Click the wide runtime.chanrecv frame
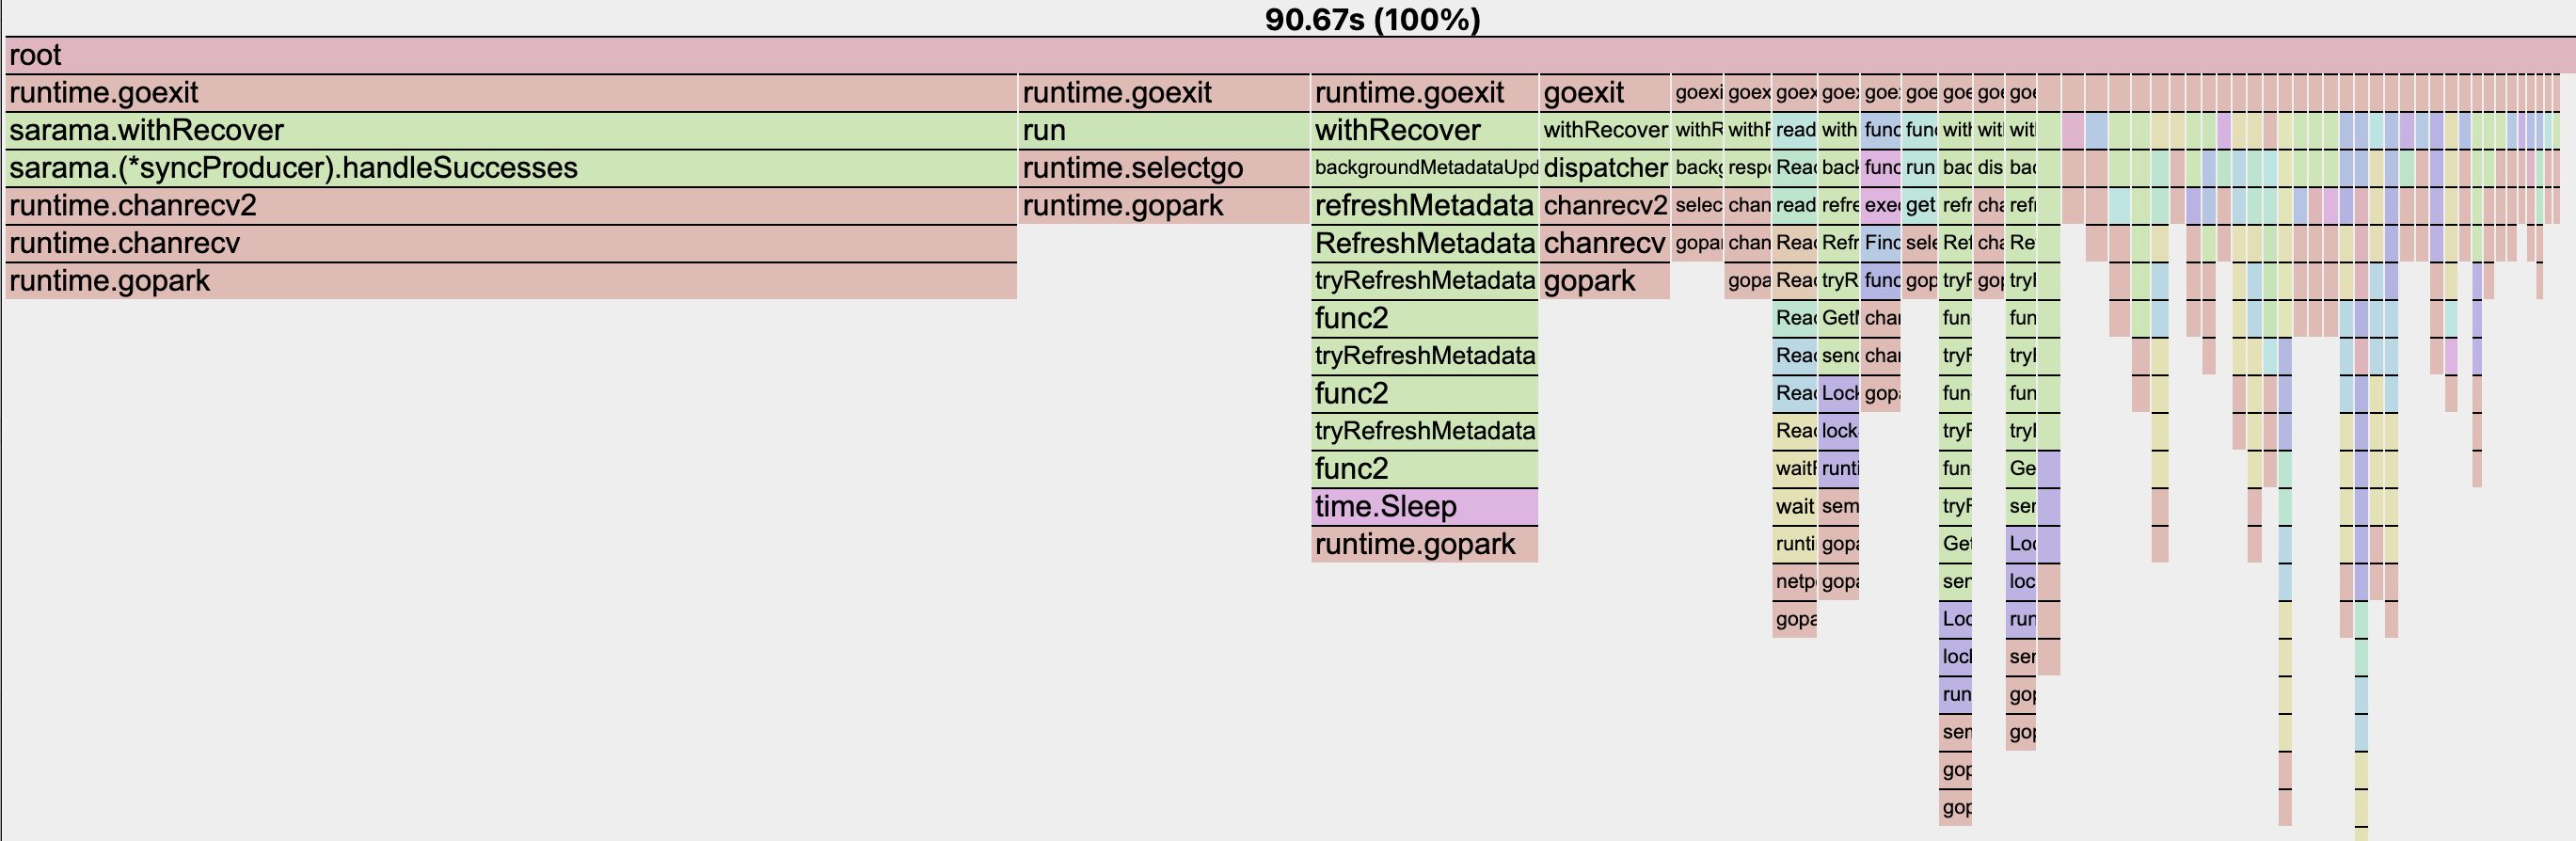2576x841 pixels. (511, 243)
